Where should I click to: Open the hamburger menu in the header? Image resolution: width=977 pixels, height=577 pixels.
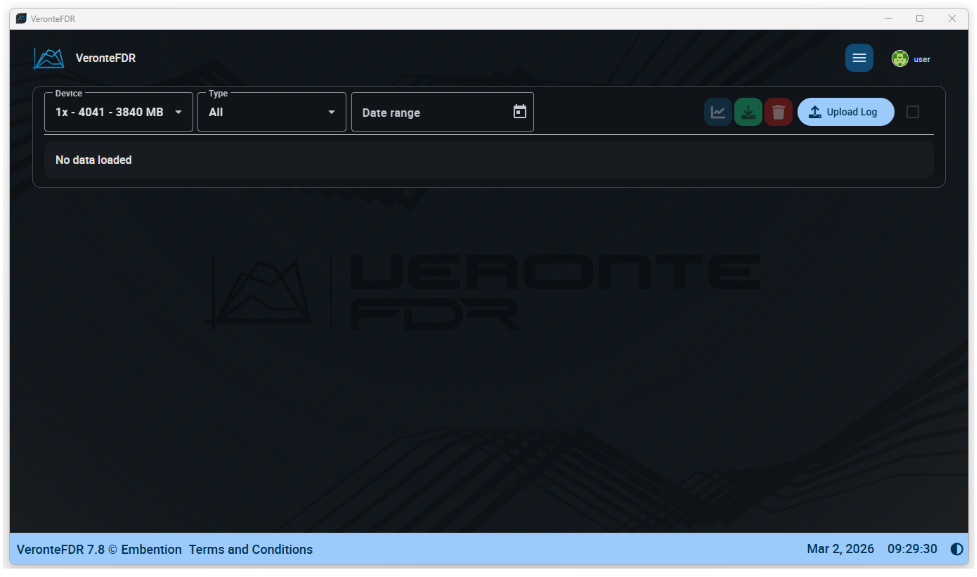(858, 58)
